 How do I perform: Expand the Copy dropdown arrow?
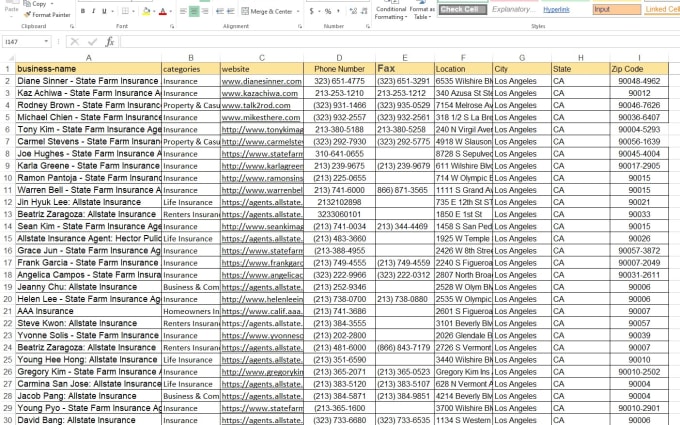pos(52,3)
